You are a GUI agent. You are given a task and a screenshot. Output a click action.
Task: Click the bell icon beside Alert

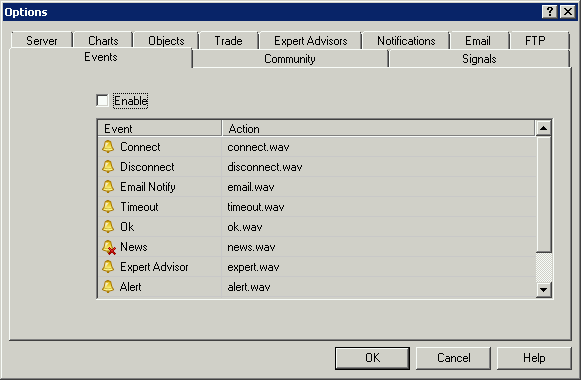[108, 287]
